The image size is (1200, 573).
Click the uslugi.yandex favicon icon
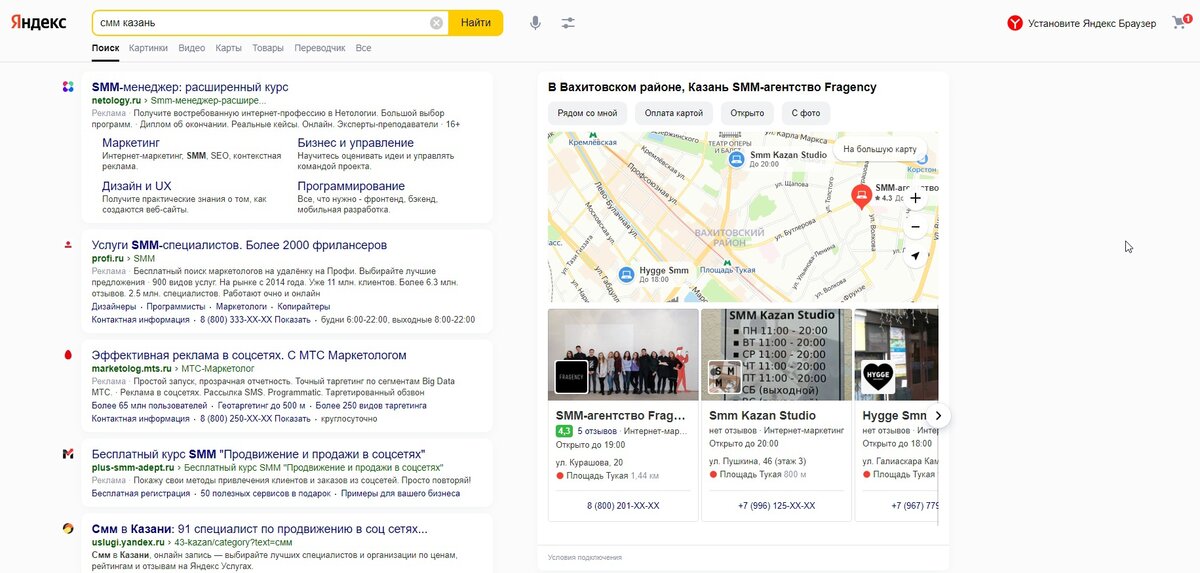pos(68,528)
